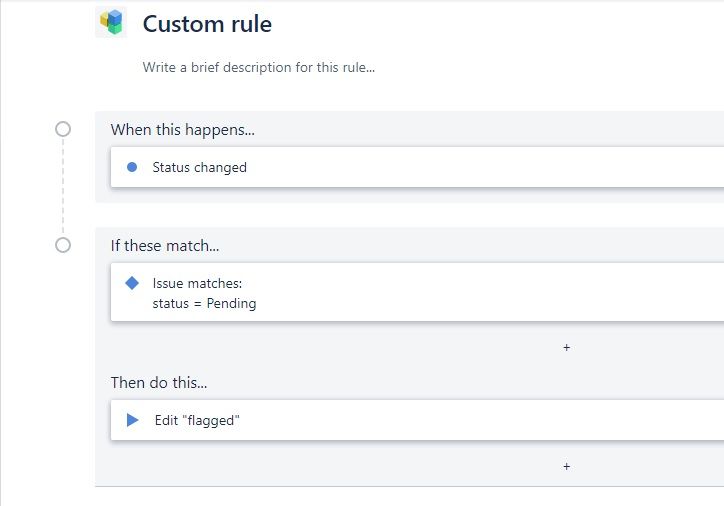The image size is (724, 506).
Task: Click the play arrow action icon
Action: (x=133, y=420)
